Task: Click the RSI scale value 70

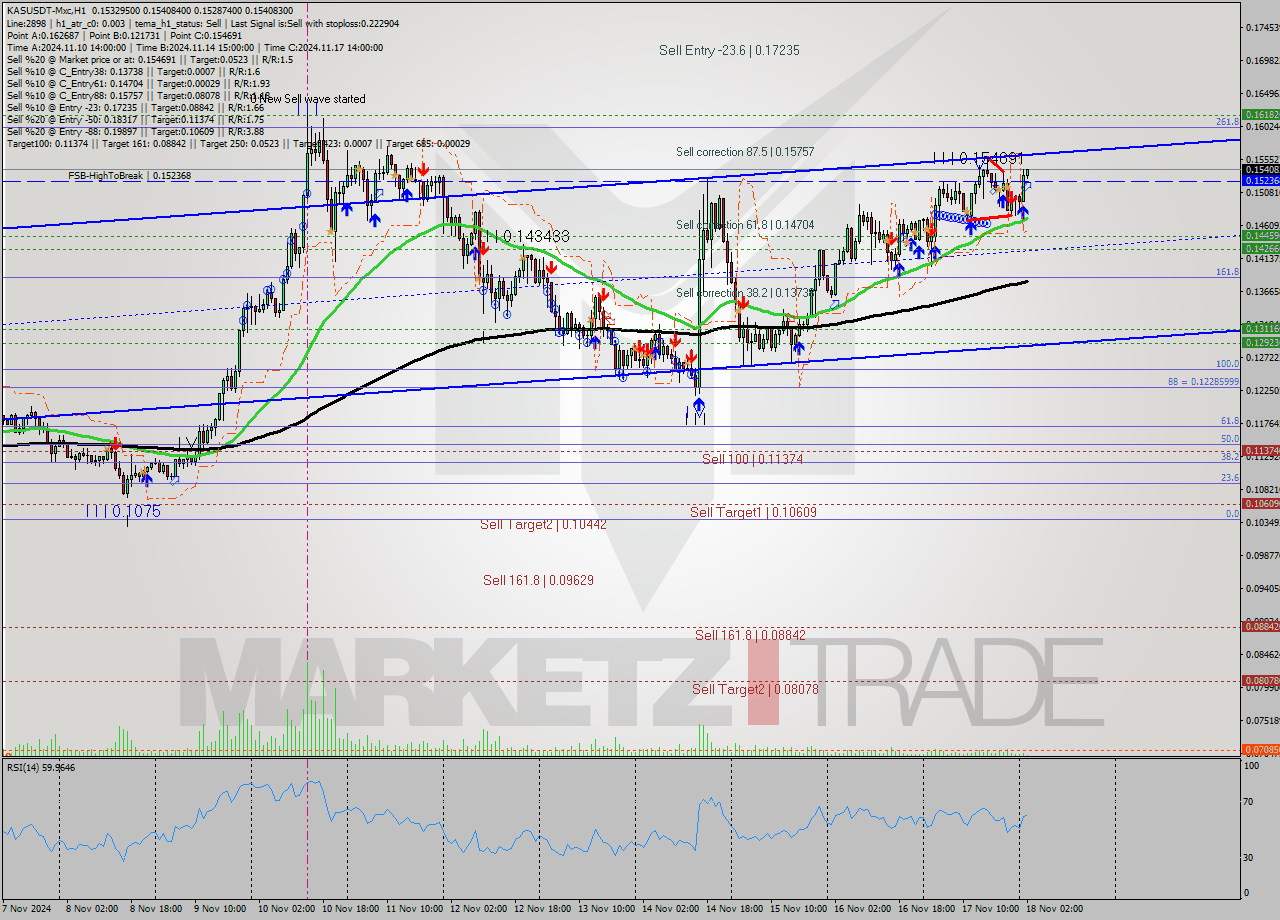Action: click(x=1250, y=801)
